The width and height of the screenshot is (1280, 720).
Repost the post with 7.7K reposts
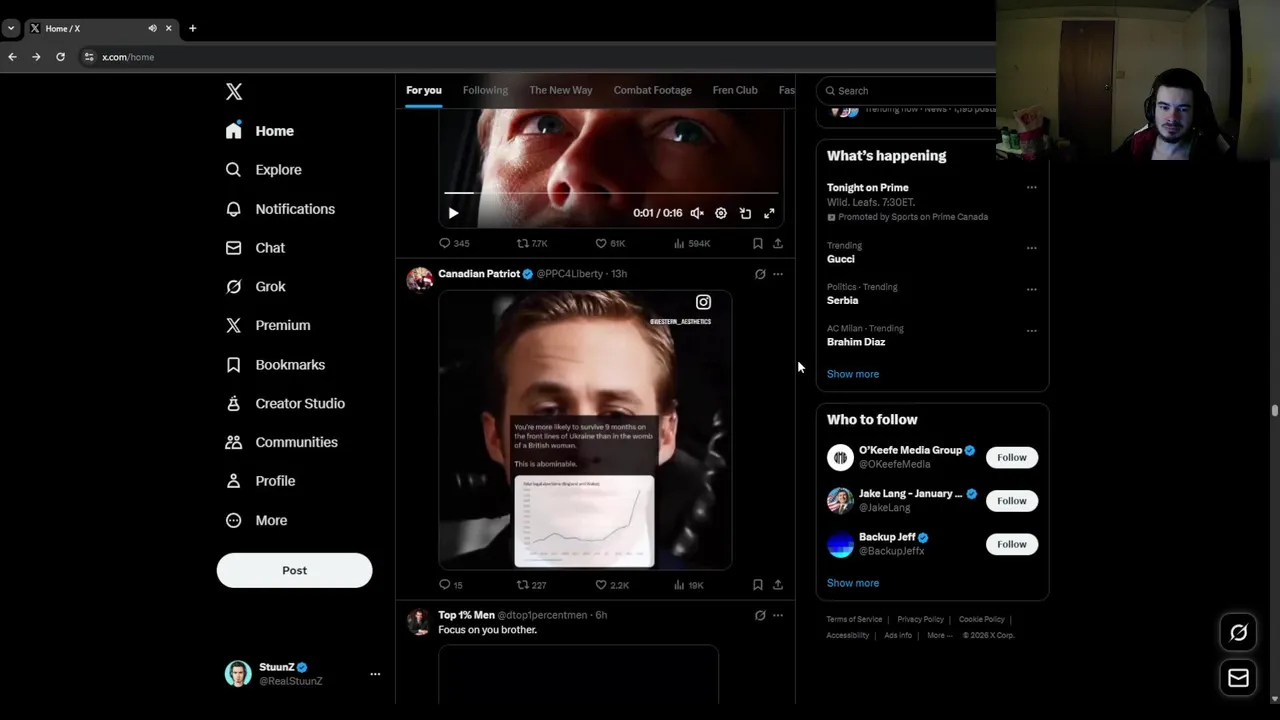[532, 243]
